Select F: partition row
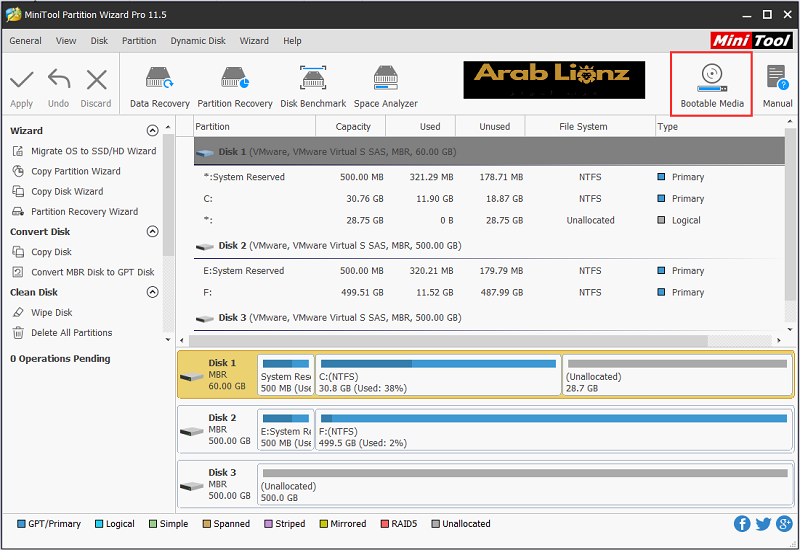Image resolution: width=800 pixels, height=550 pixels. pyautogui.click(x=489, y=292)
